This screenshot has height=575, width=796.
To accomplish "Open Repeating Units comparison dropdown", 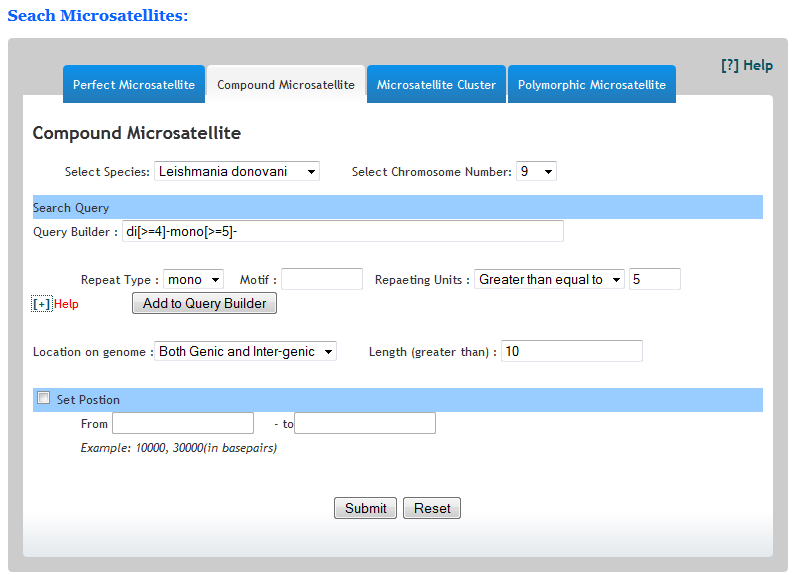I will coord(549,280).
